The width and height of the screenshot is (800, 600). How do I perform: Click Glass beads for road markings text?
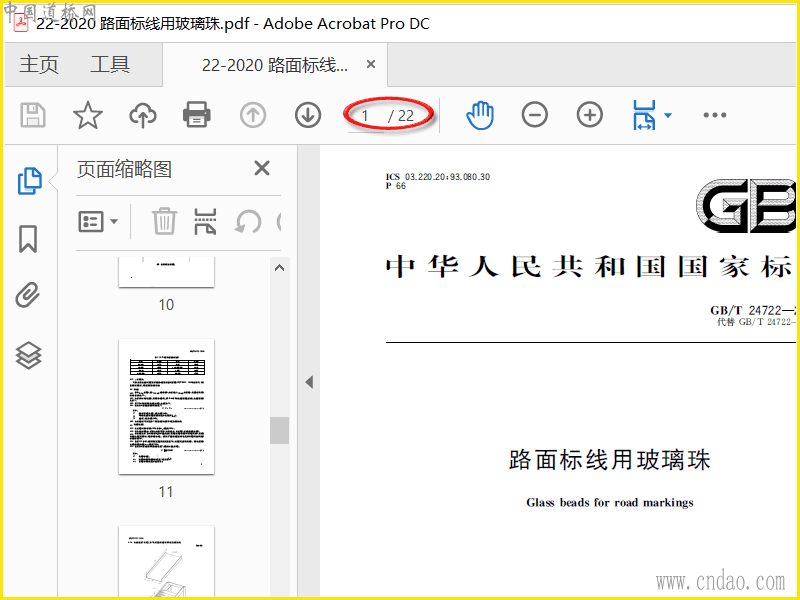(610, 503)
